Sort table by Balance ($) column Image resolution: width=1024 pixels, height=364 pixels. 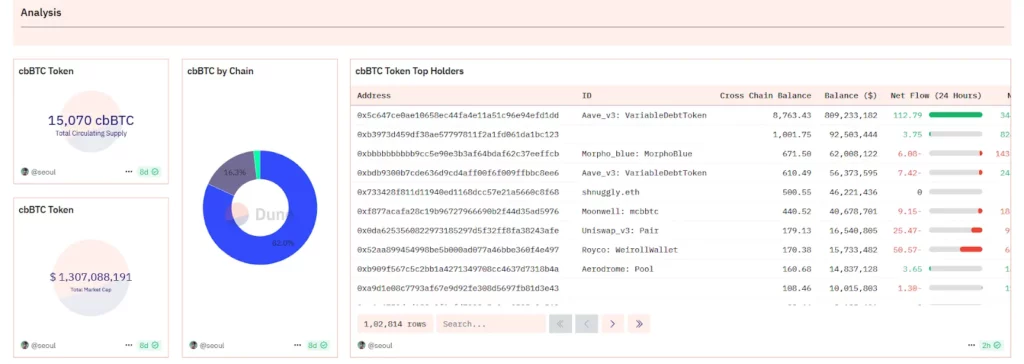pos(850,95)
